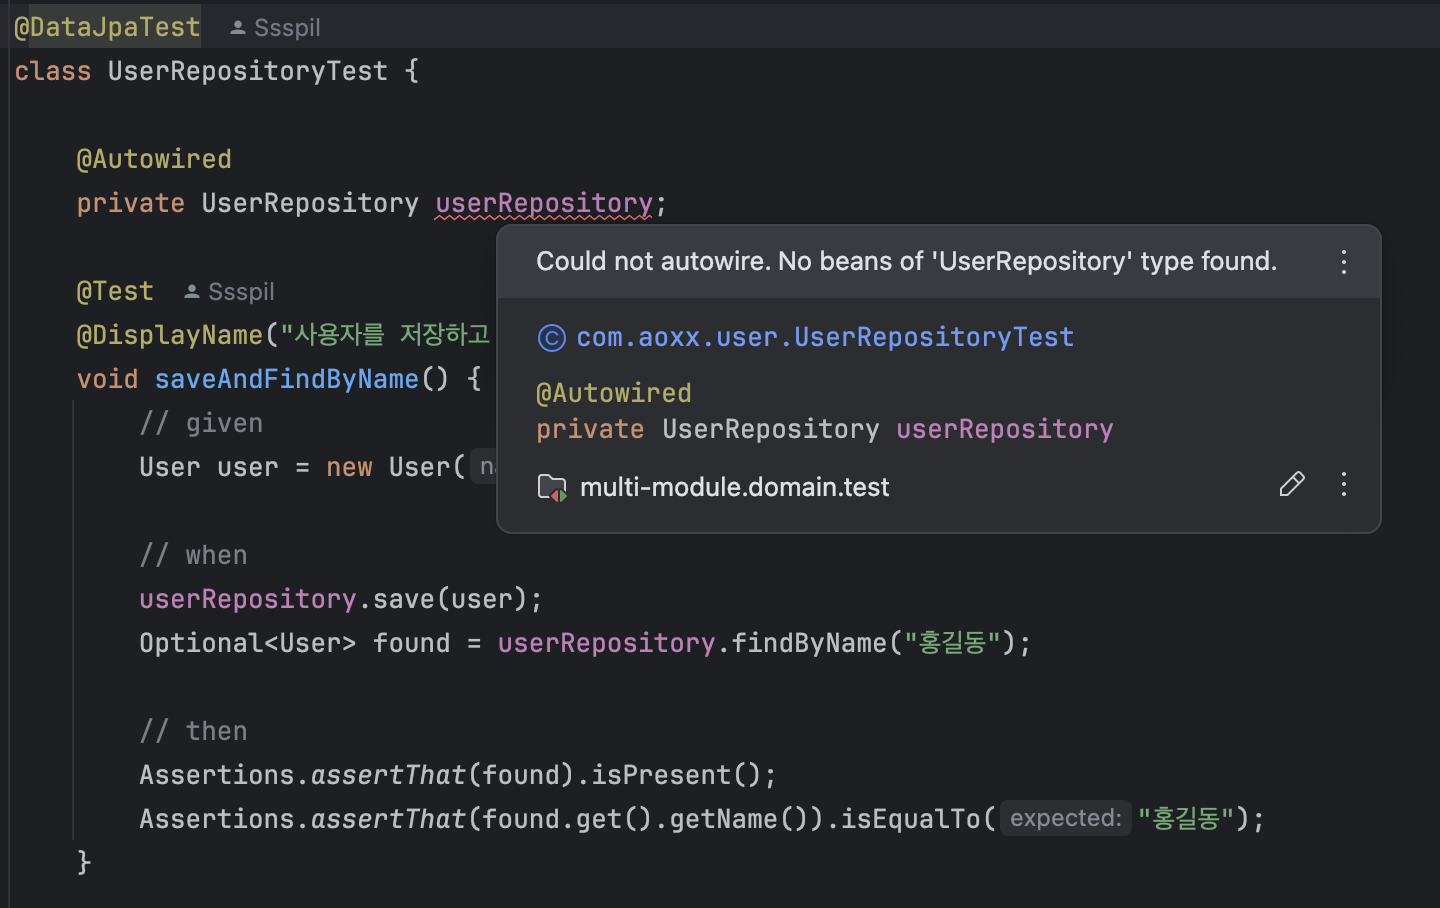Click the red squiggly-underlined userRepository field

coord(544,203)
